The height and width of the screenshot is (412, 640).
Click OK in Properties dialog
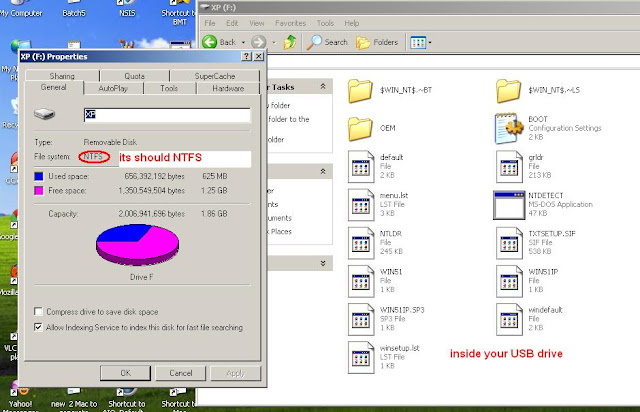(125, 373)
